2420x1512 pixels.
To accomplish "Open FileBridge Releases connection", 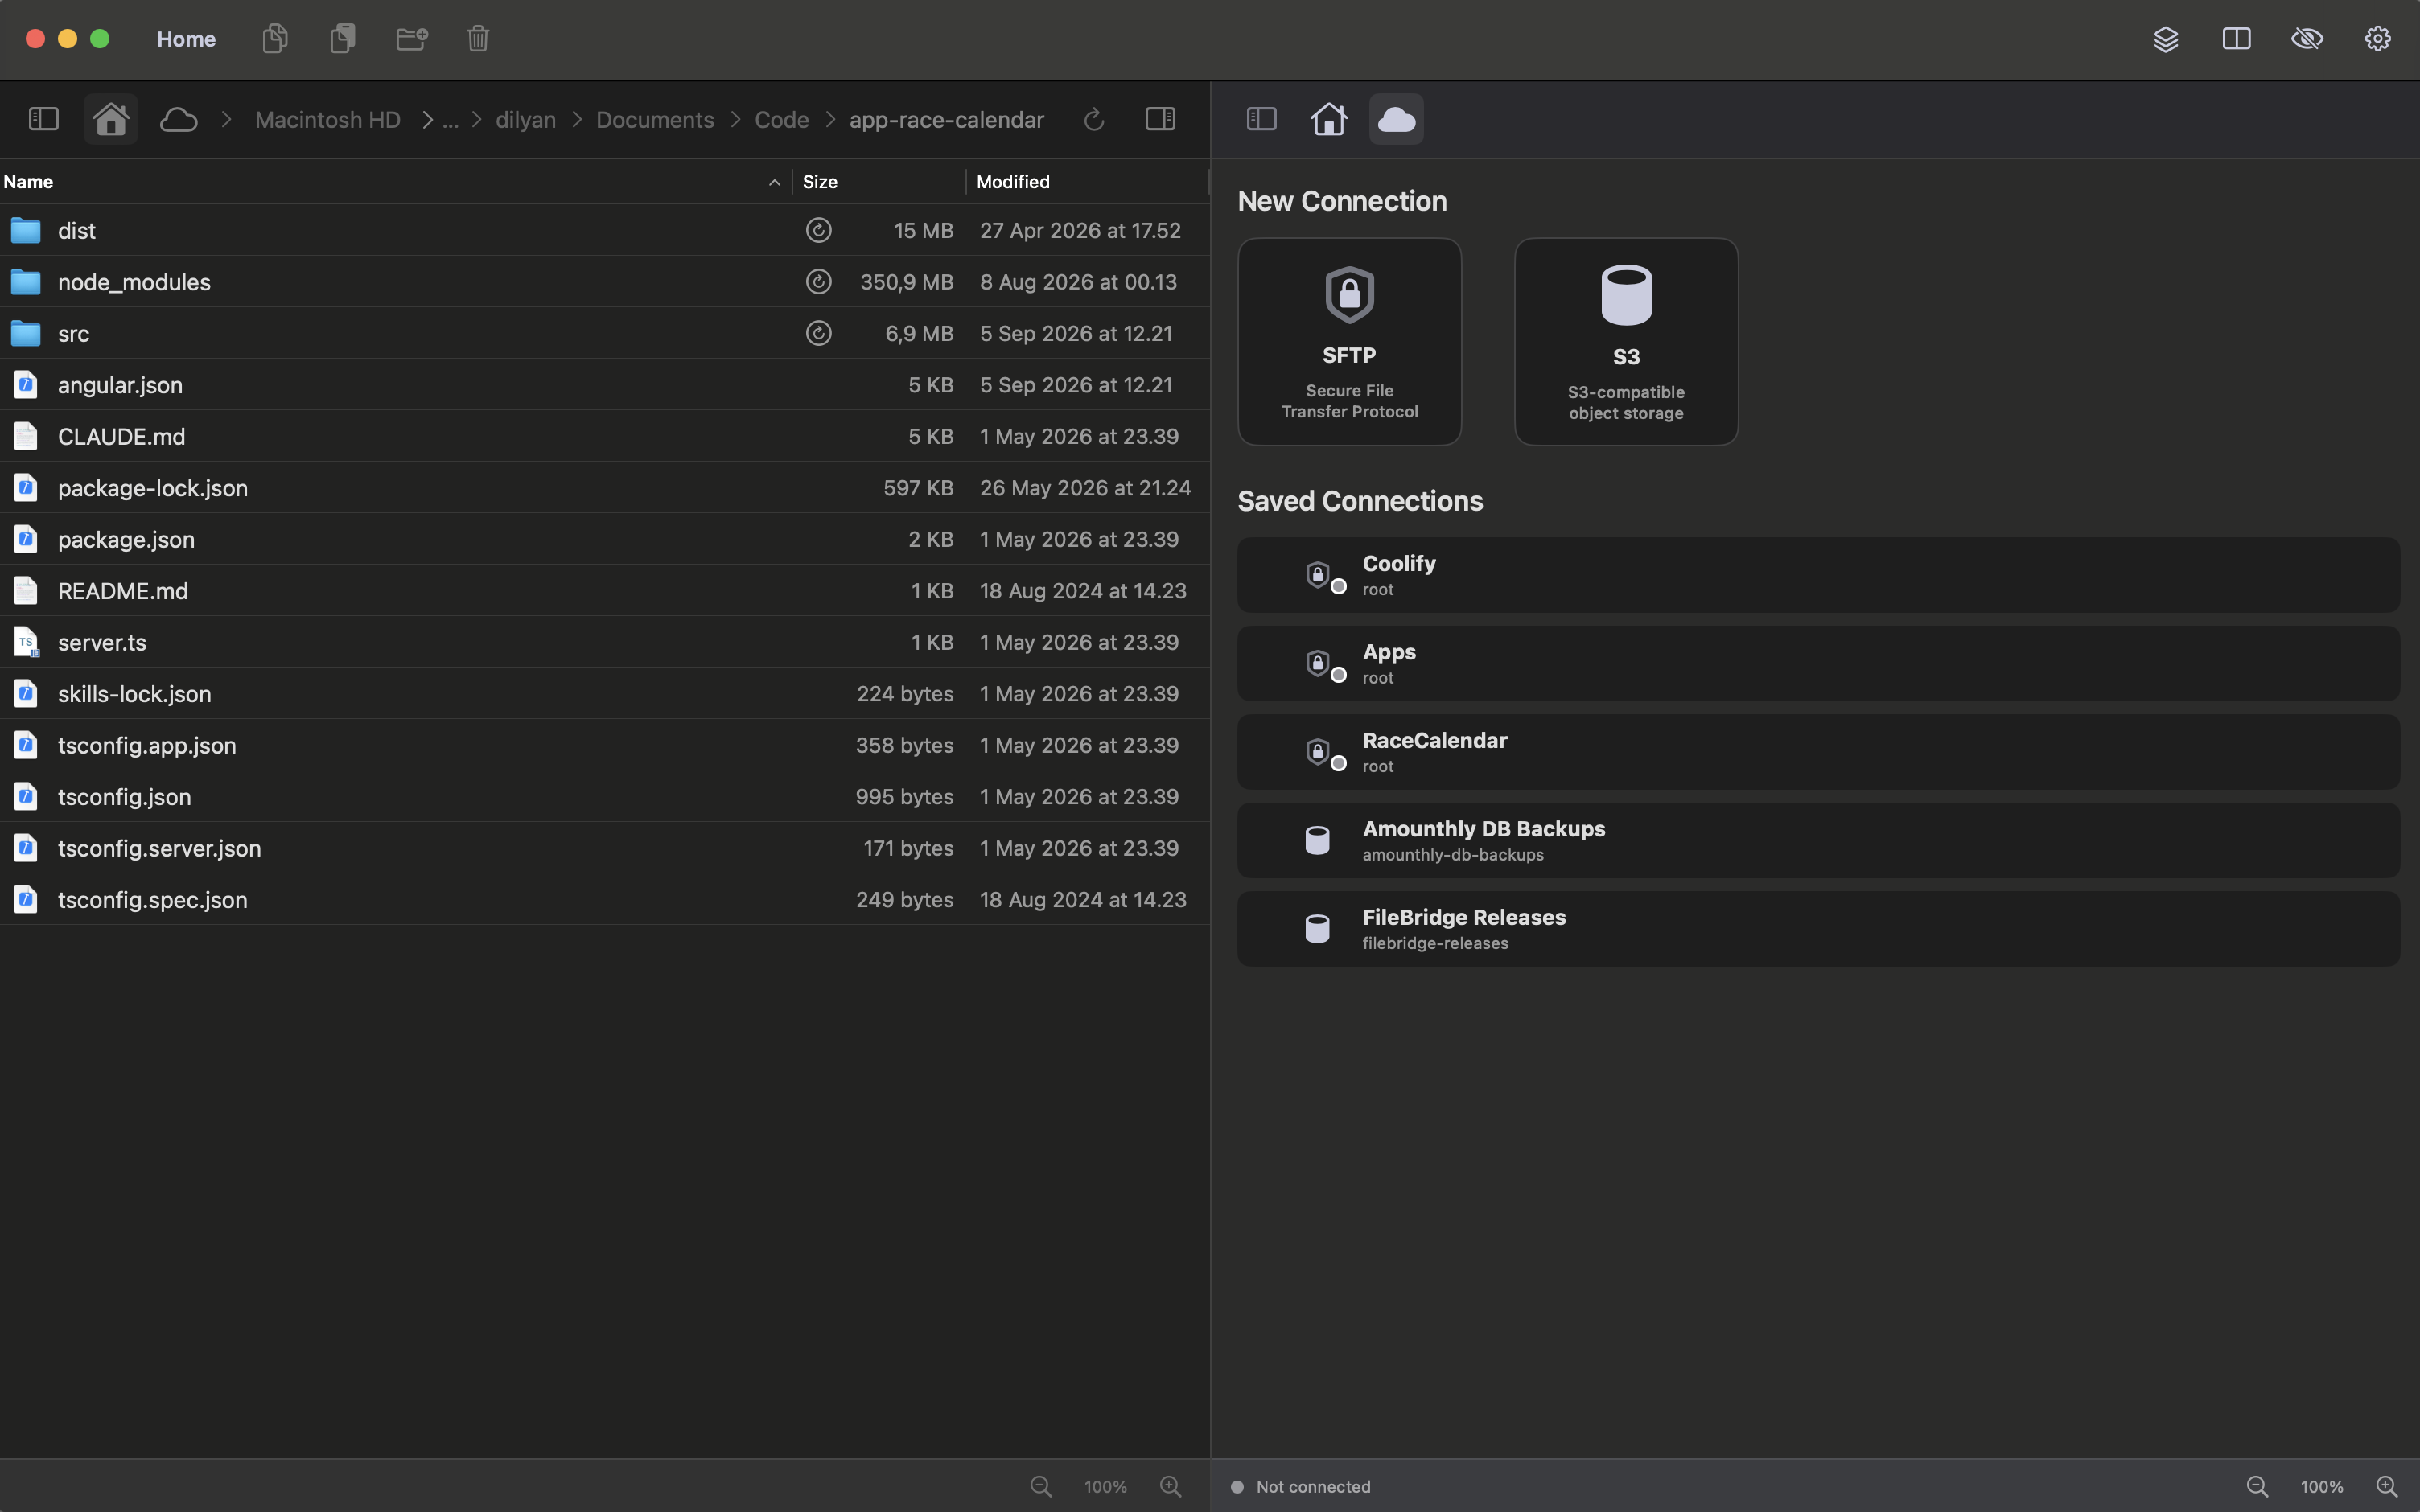I will (x=1818, y=929).
